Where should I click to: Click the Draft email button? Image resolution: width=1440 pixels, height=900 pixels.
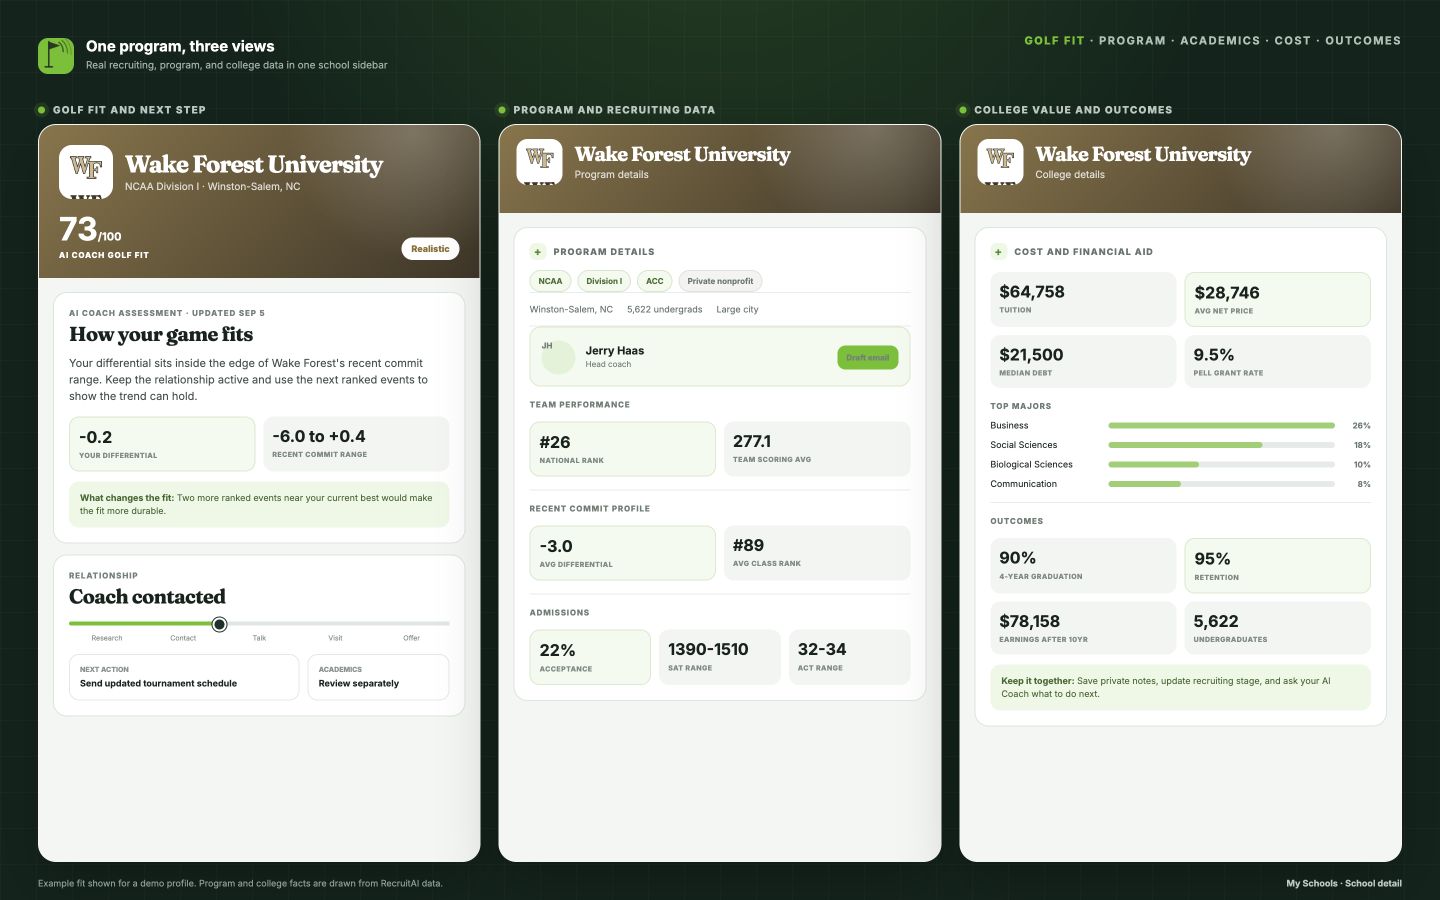point(868,357)
